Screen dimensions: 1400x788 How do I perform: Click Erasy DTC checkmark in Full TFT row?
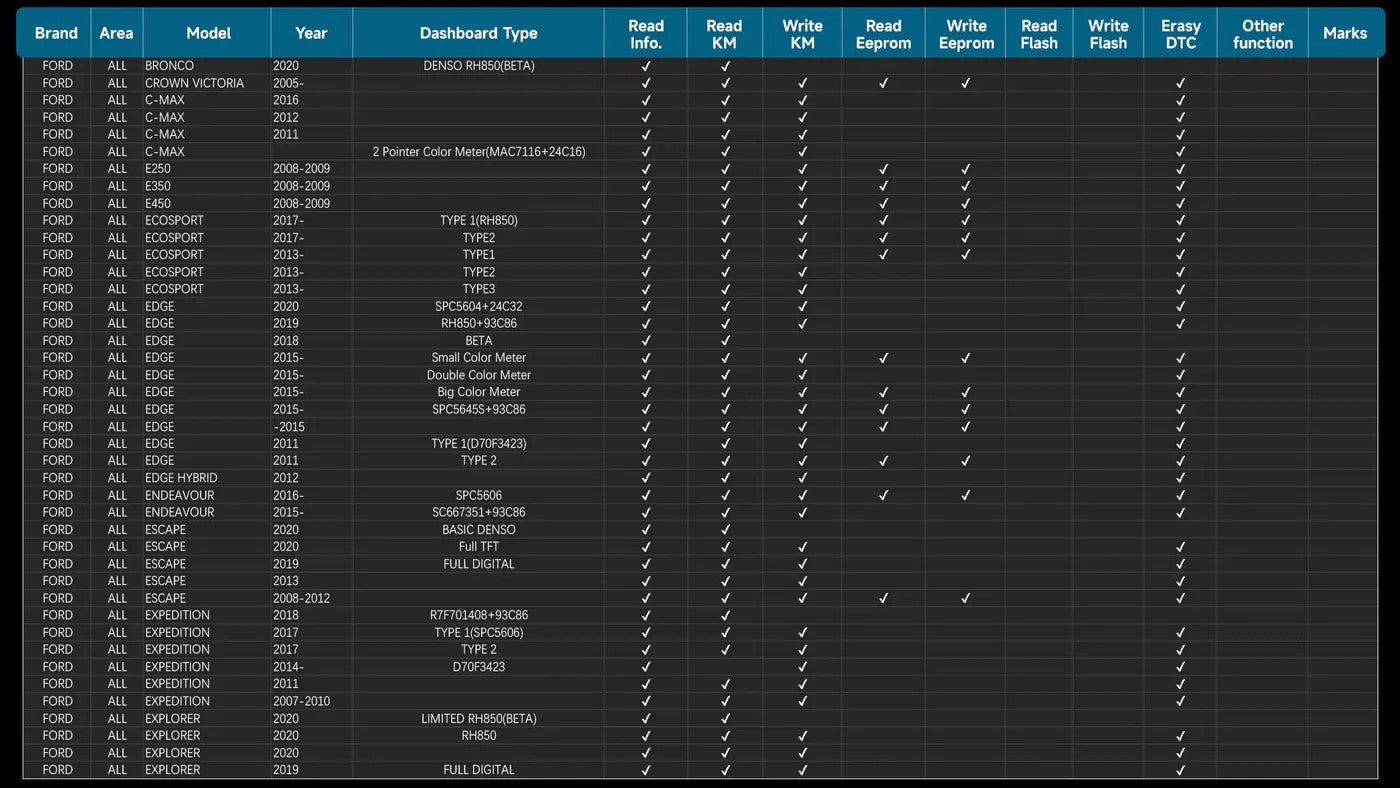1180,547
